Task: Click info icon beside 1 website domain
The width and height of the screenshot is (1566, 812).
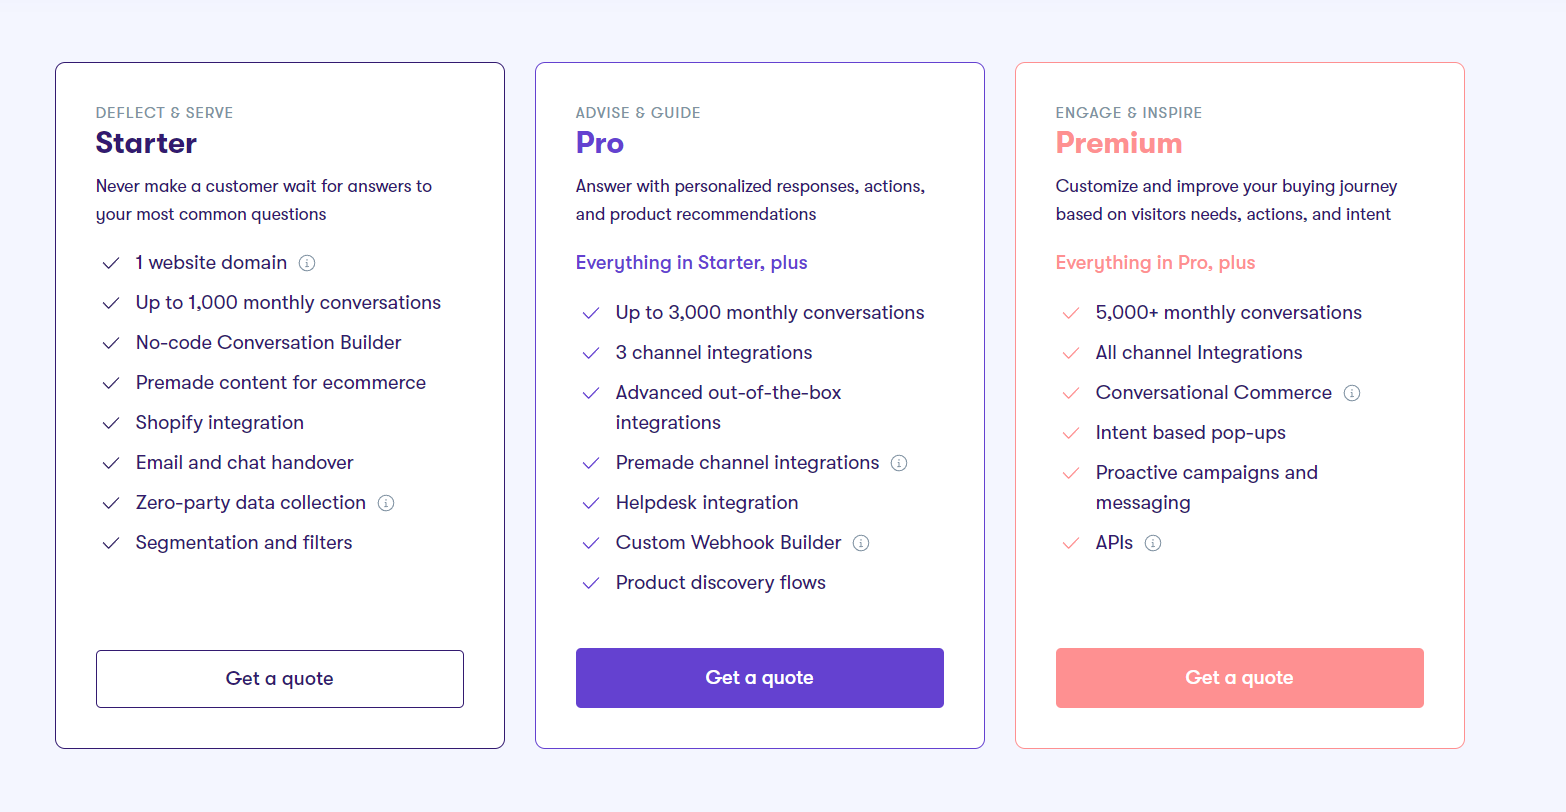Action: [307, 263]
